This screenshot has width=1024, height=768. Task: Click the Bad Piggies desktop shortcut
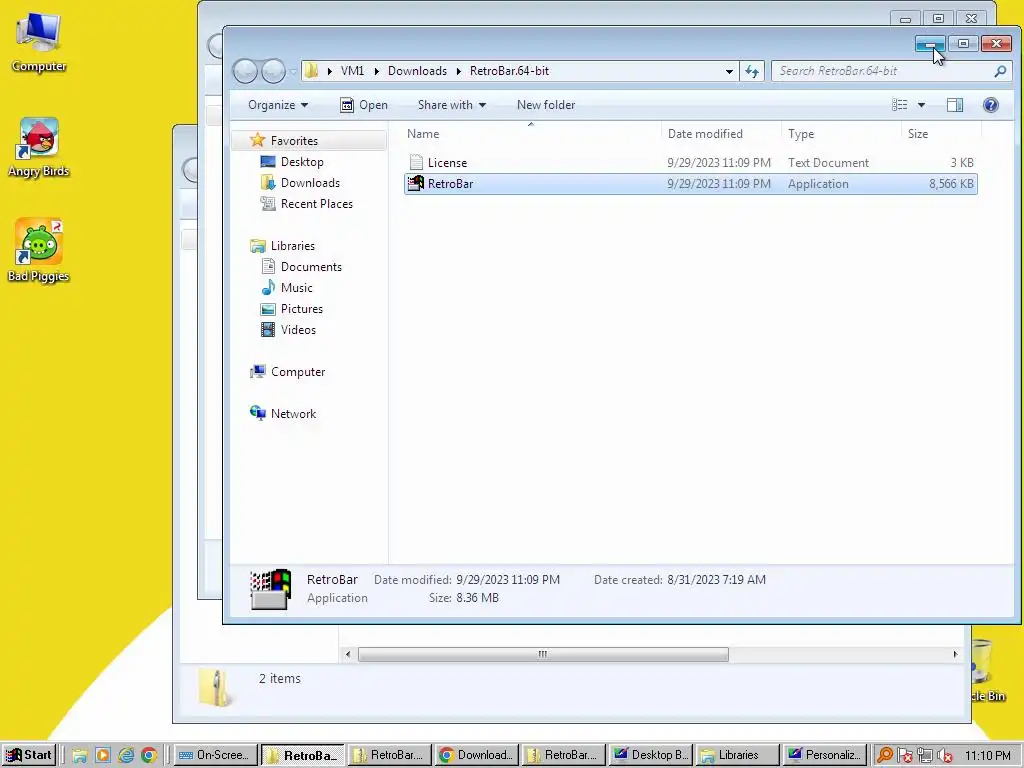click(39, 251)
